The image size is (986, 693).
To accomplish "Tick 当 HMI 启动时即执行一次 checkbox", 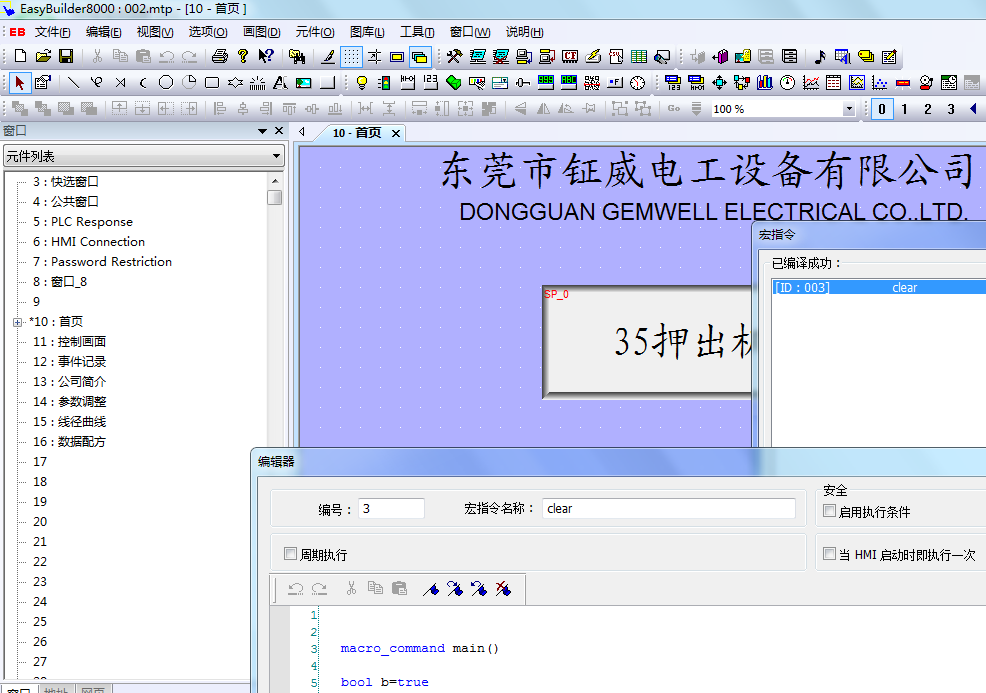I will coord(829,554).
